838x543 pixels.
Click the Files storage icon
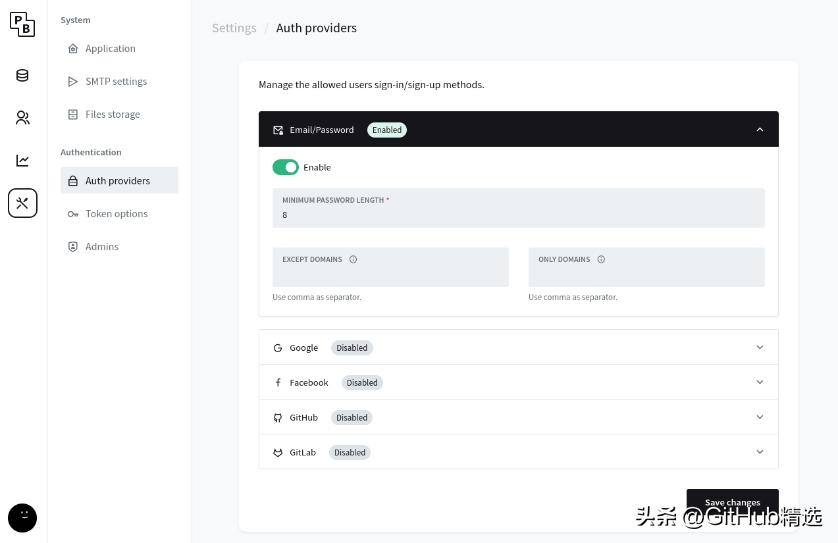pos(73,114)
